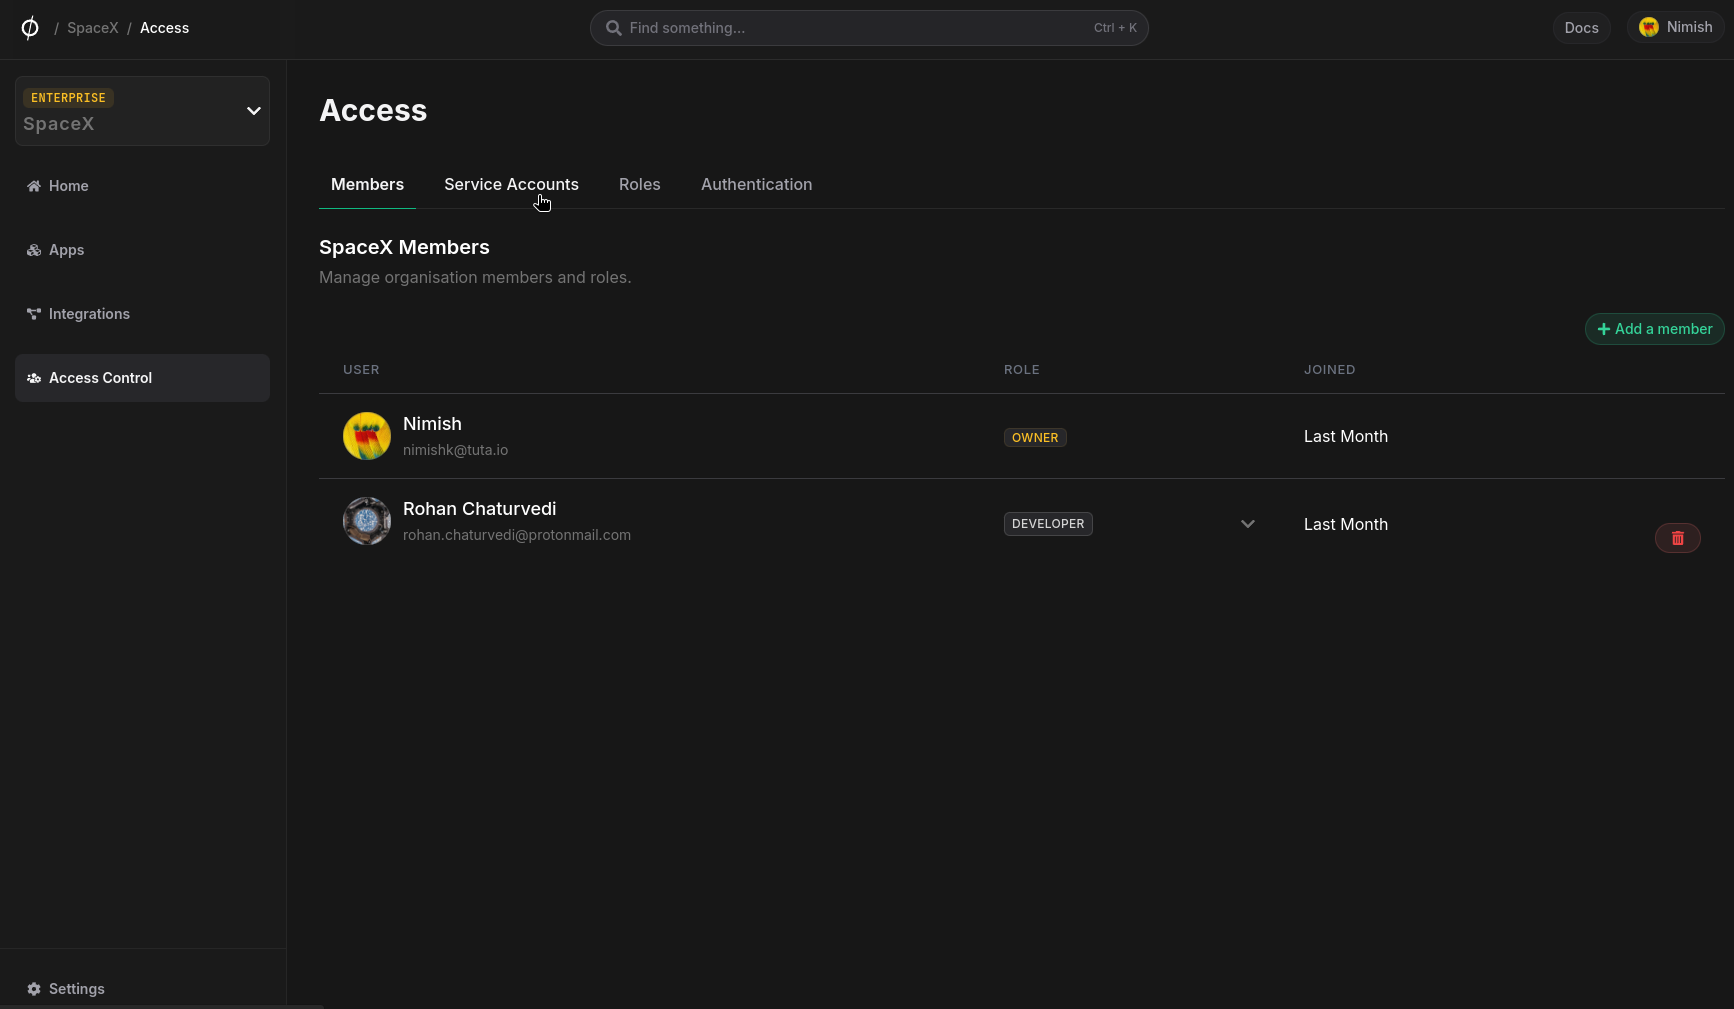Click Nimish's profile picture in members table
Viewport: 1734px width, 1009px height.
click(367, 436)
